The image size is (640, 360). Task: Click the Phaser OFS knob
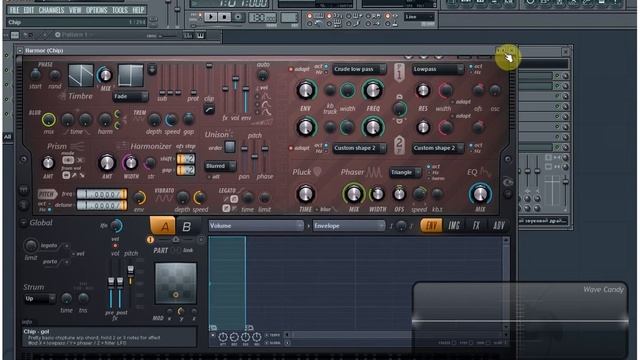coord(399,194)
